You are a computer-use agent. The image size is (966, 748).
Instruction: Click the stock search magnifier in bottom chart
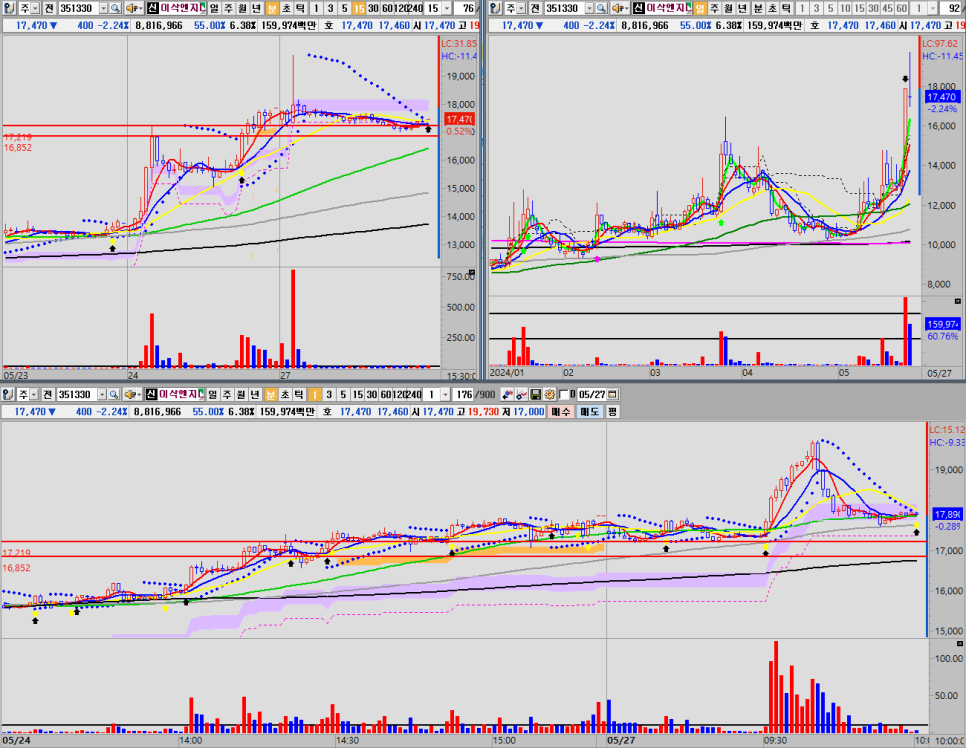115,394
